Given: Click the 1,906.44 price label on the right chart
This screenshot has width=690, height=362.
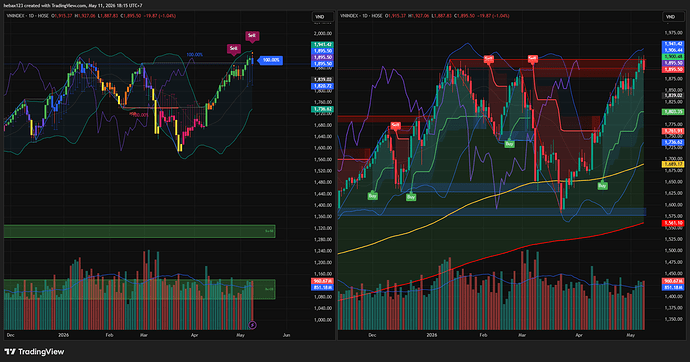Looking at the screenshot, I should point(673,51).
